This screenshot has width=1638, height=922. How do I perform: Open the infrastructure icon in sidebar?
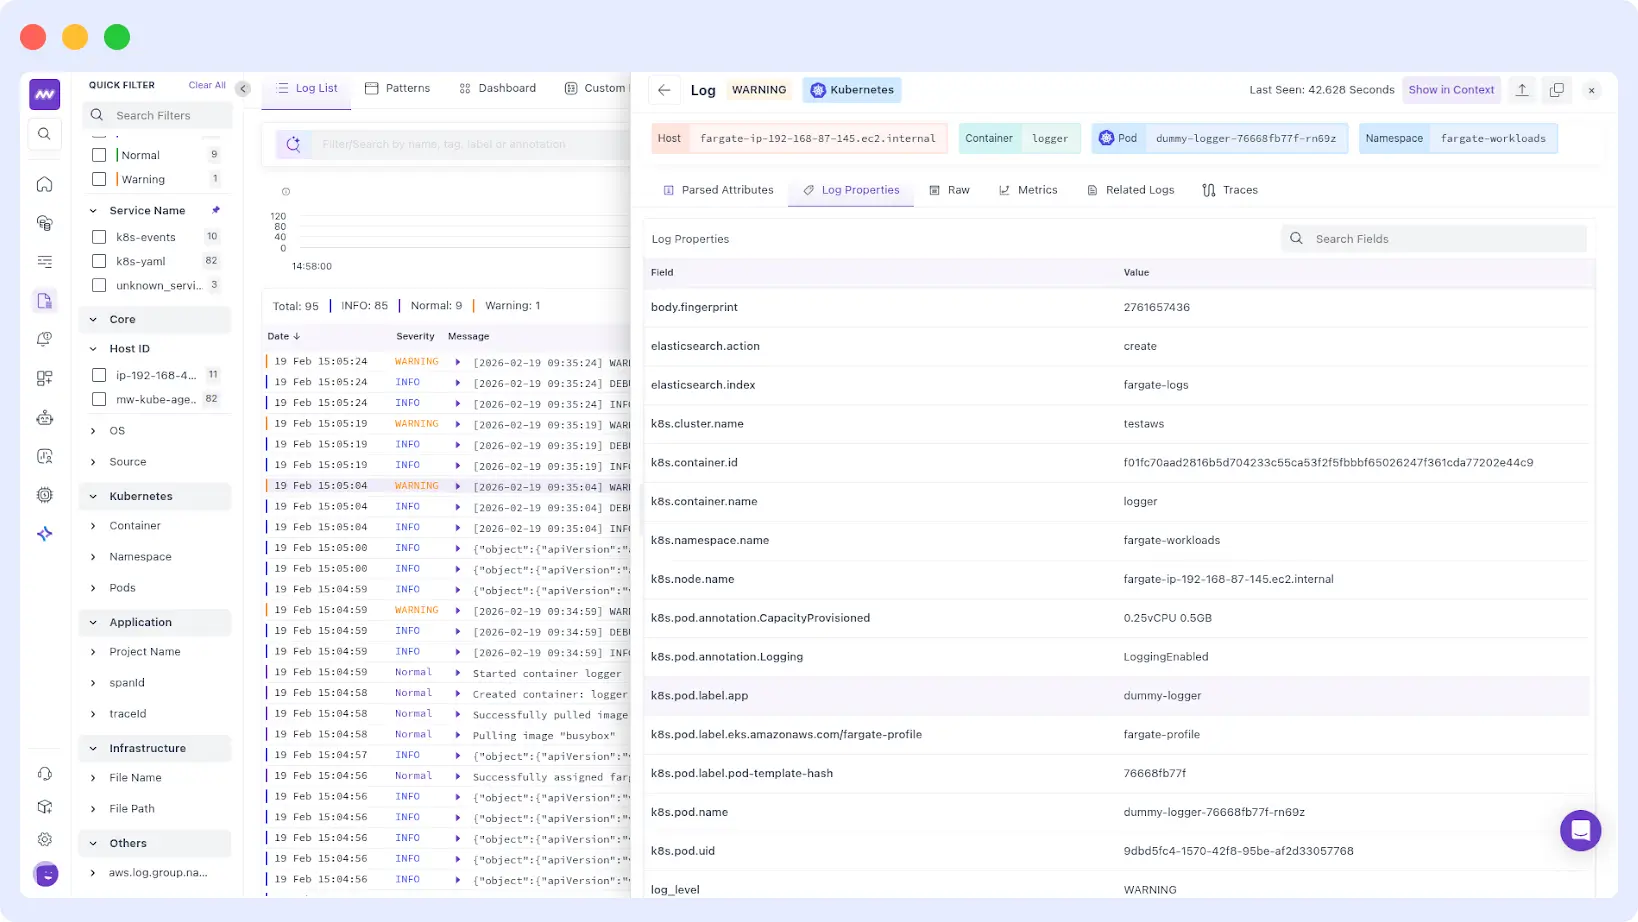click(x=44, y=223)
